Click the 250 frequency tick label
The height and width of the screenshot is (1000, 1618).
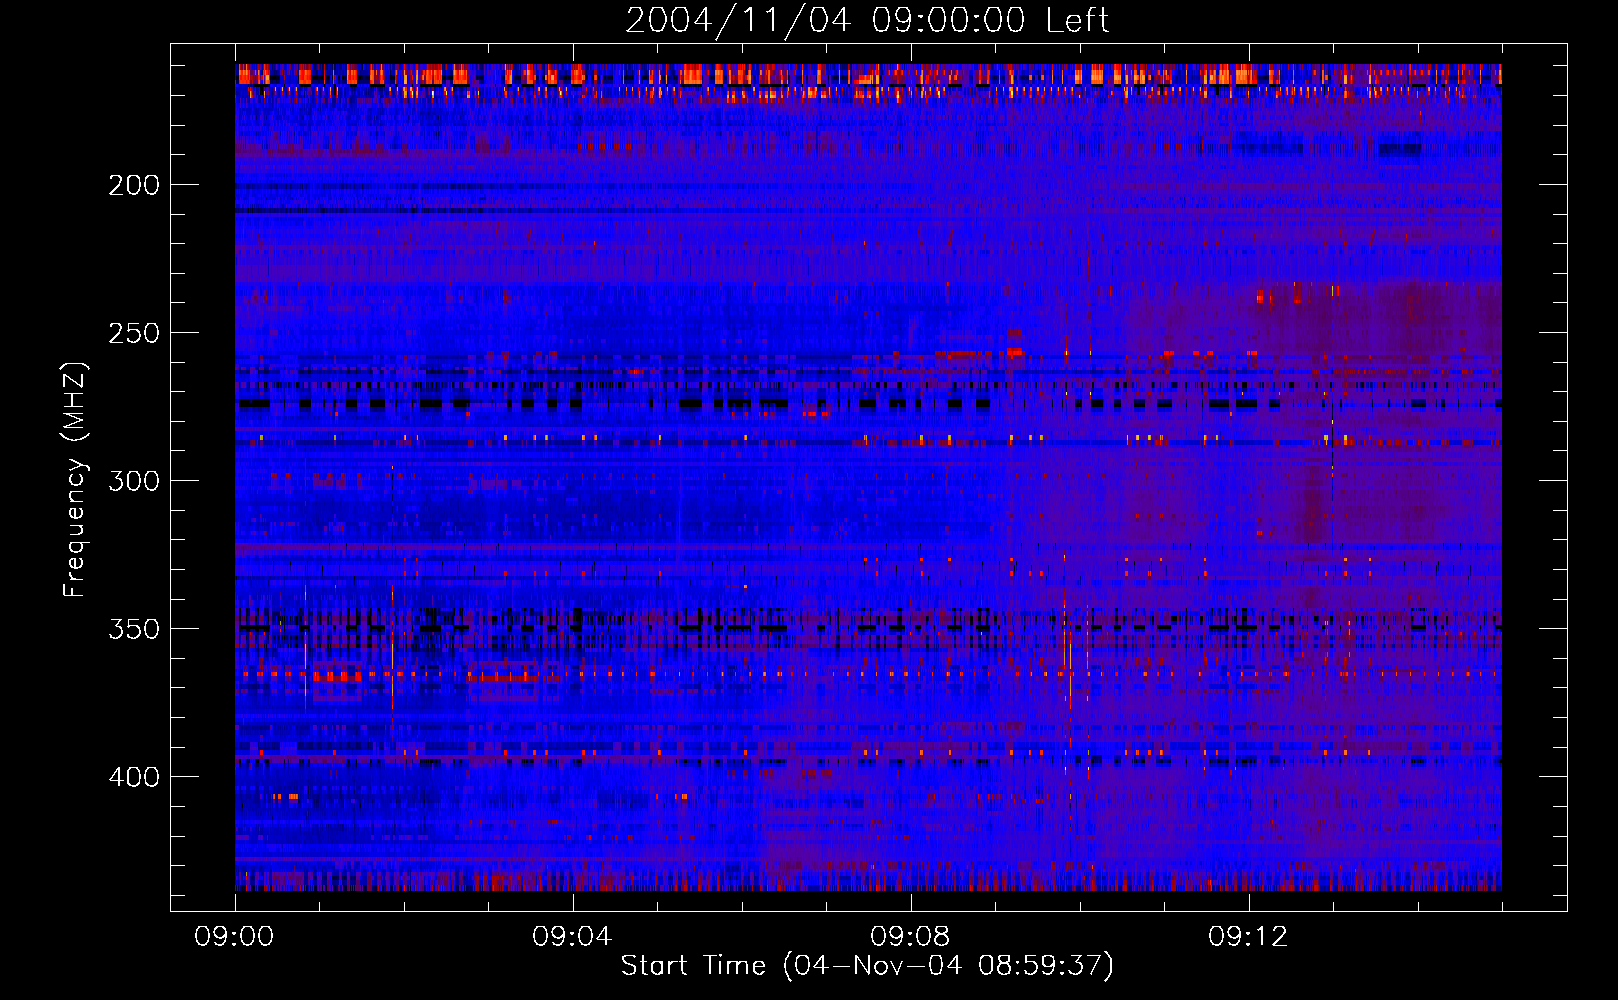click(134, 333)
